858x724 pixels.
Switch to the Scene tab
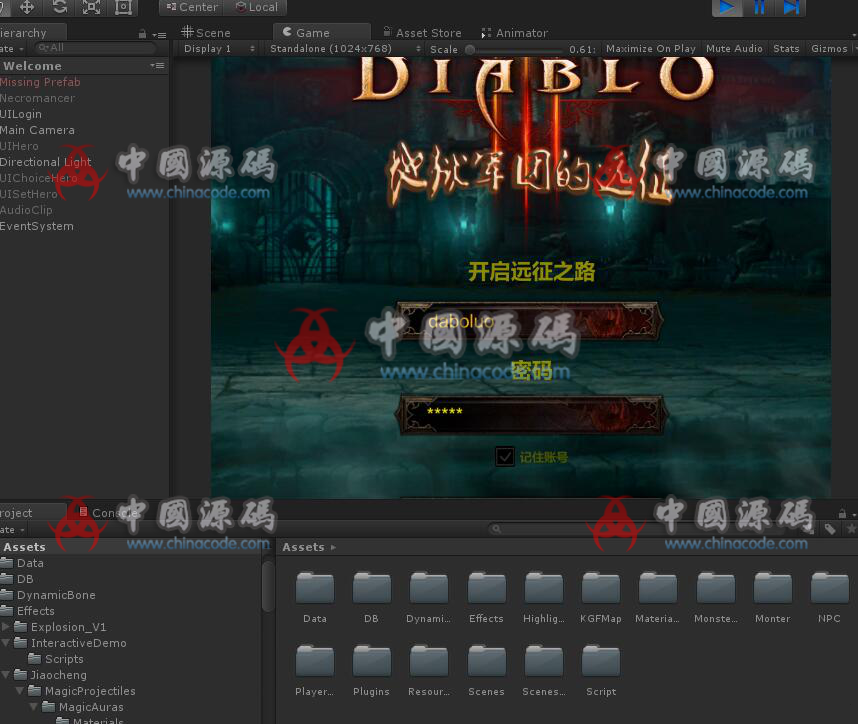(206, 33)
